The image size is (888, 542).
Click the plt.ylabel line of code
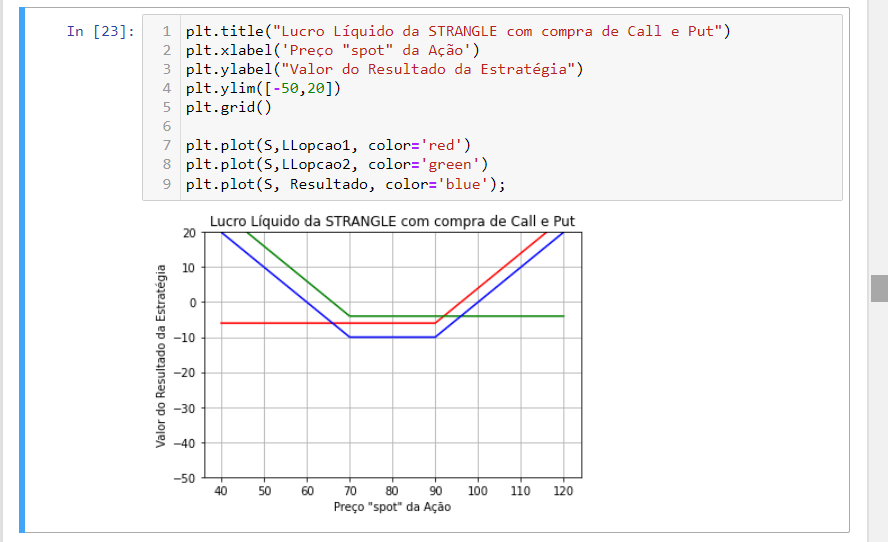pos(383,69)
